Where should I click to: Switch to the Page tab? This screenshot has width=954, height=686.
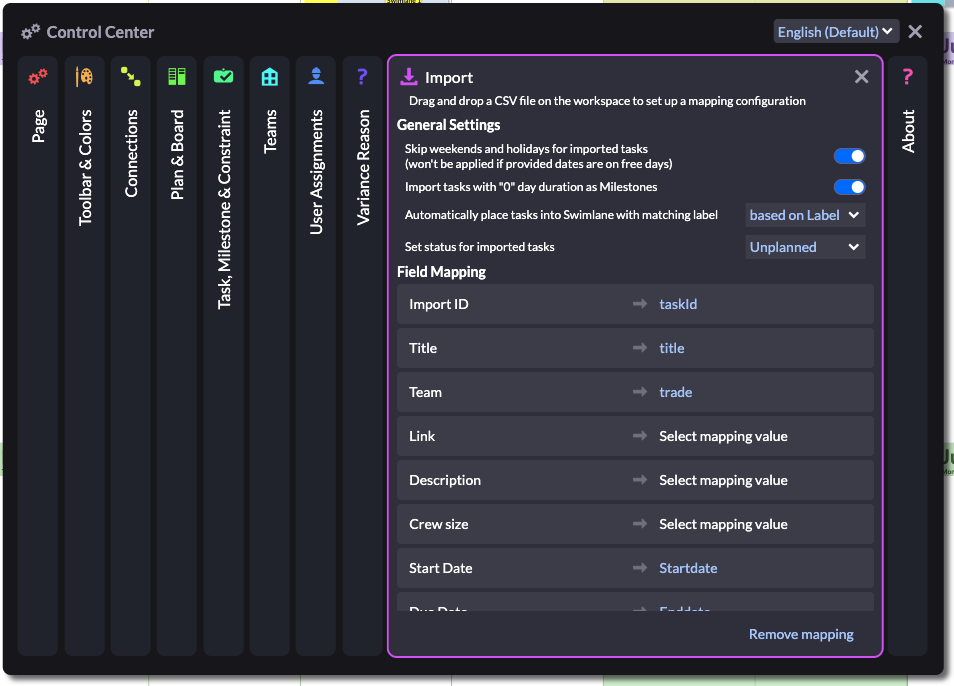pyautogui.click(x=38, y=355)
